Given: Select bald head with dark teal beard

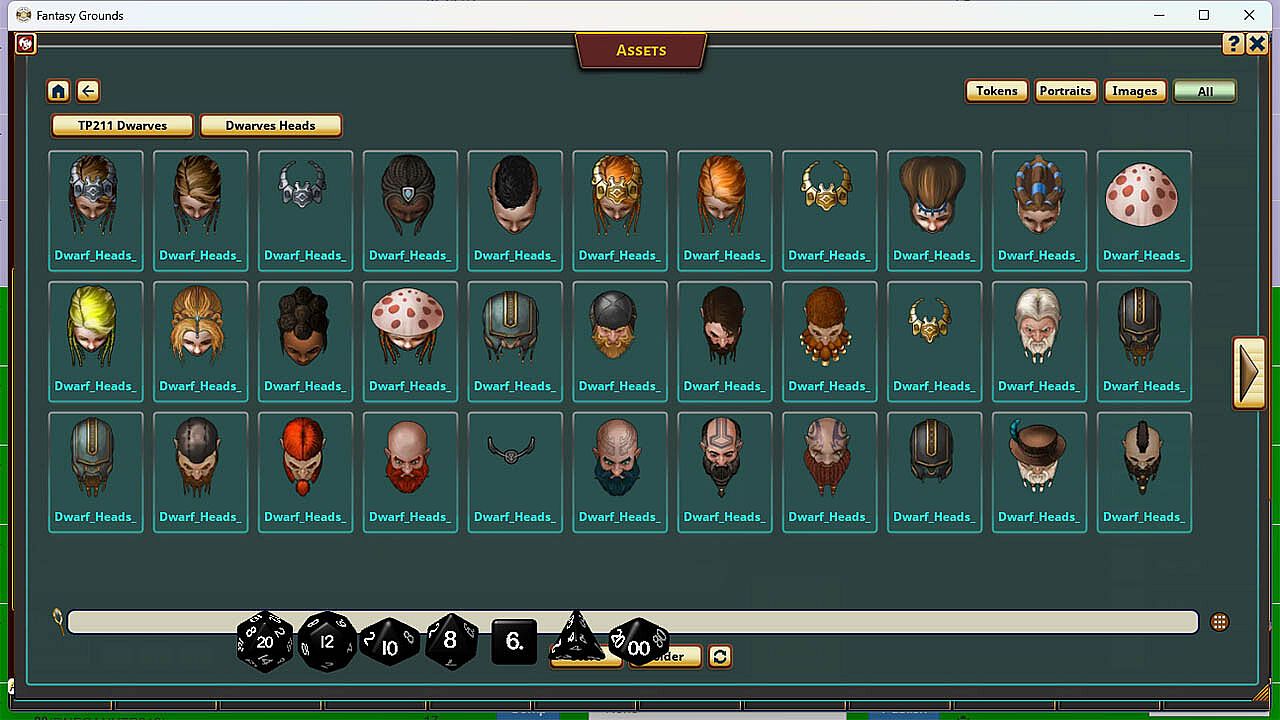Looking at the screenshot, I should click(x=620, y=473).
